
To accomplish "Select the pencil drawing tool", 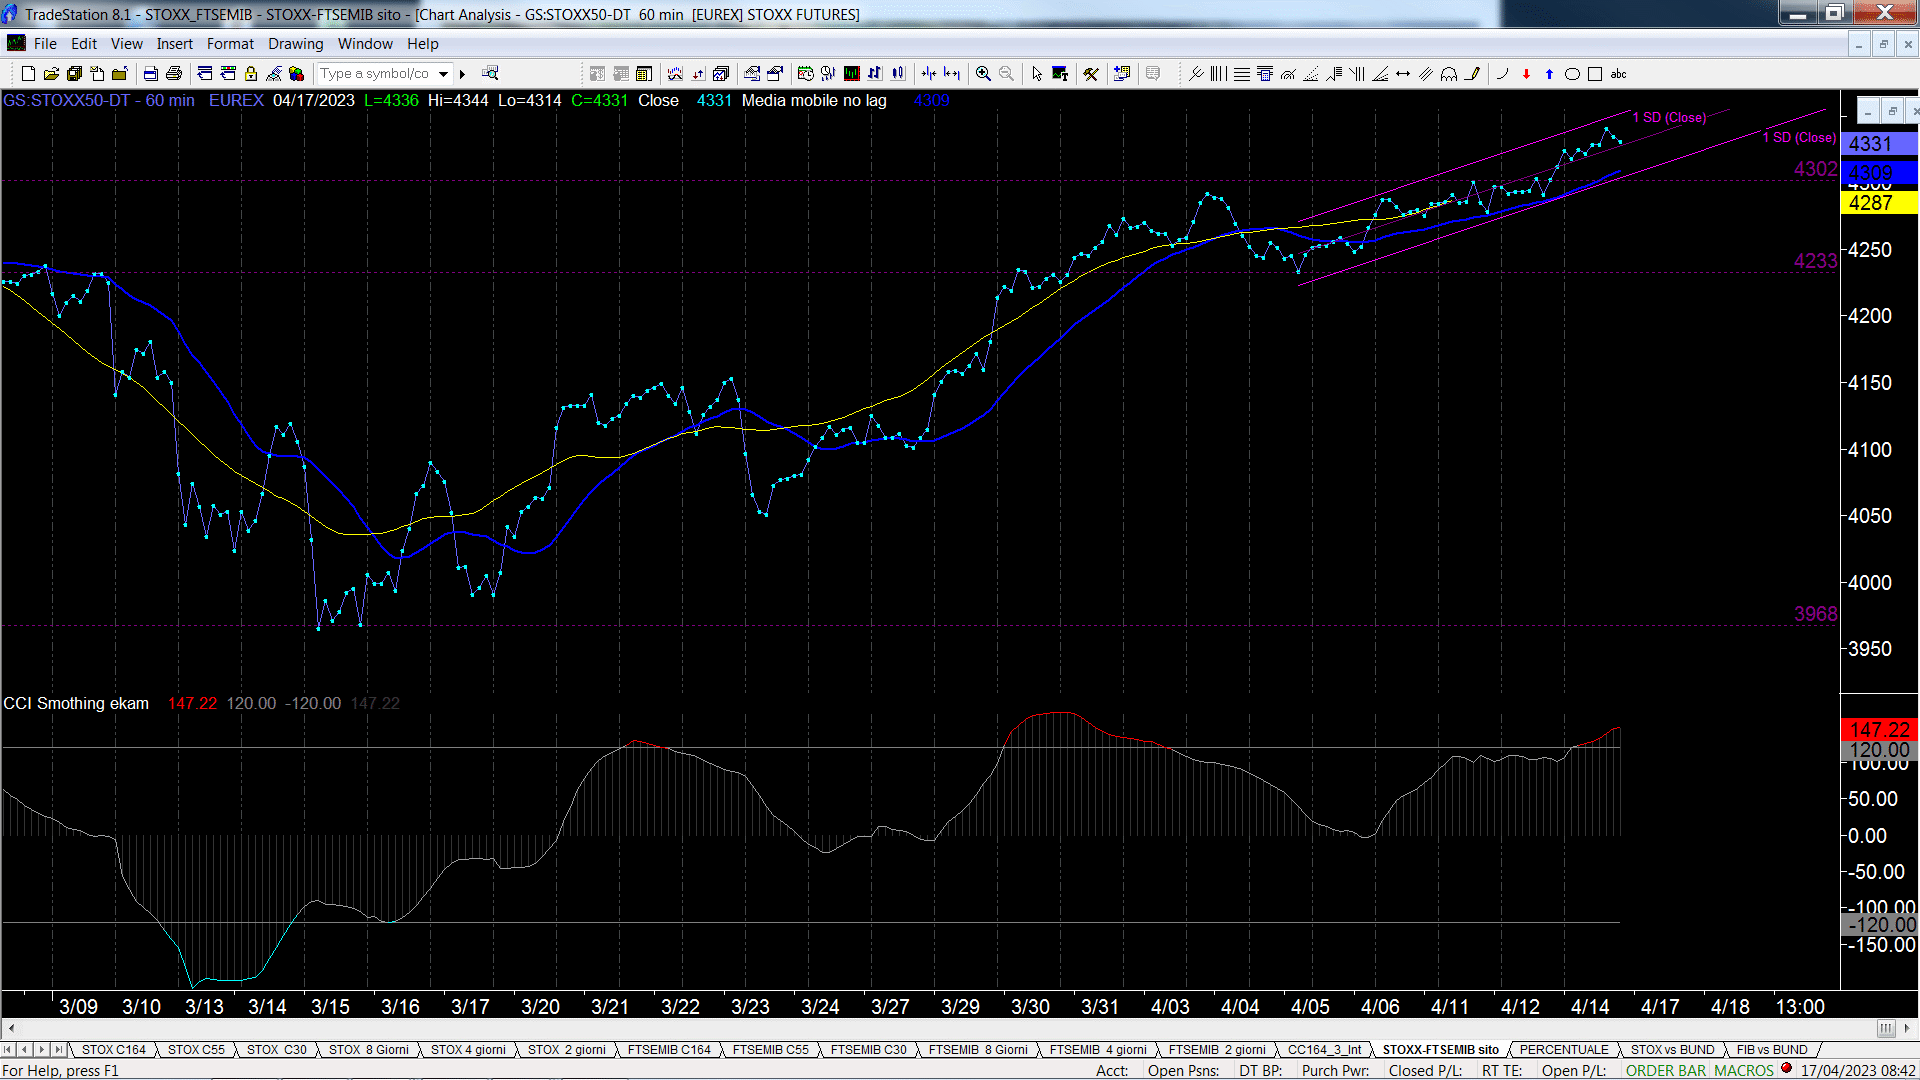I will (x=1472, y=74).
